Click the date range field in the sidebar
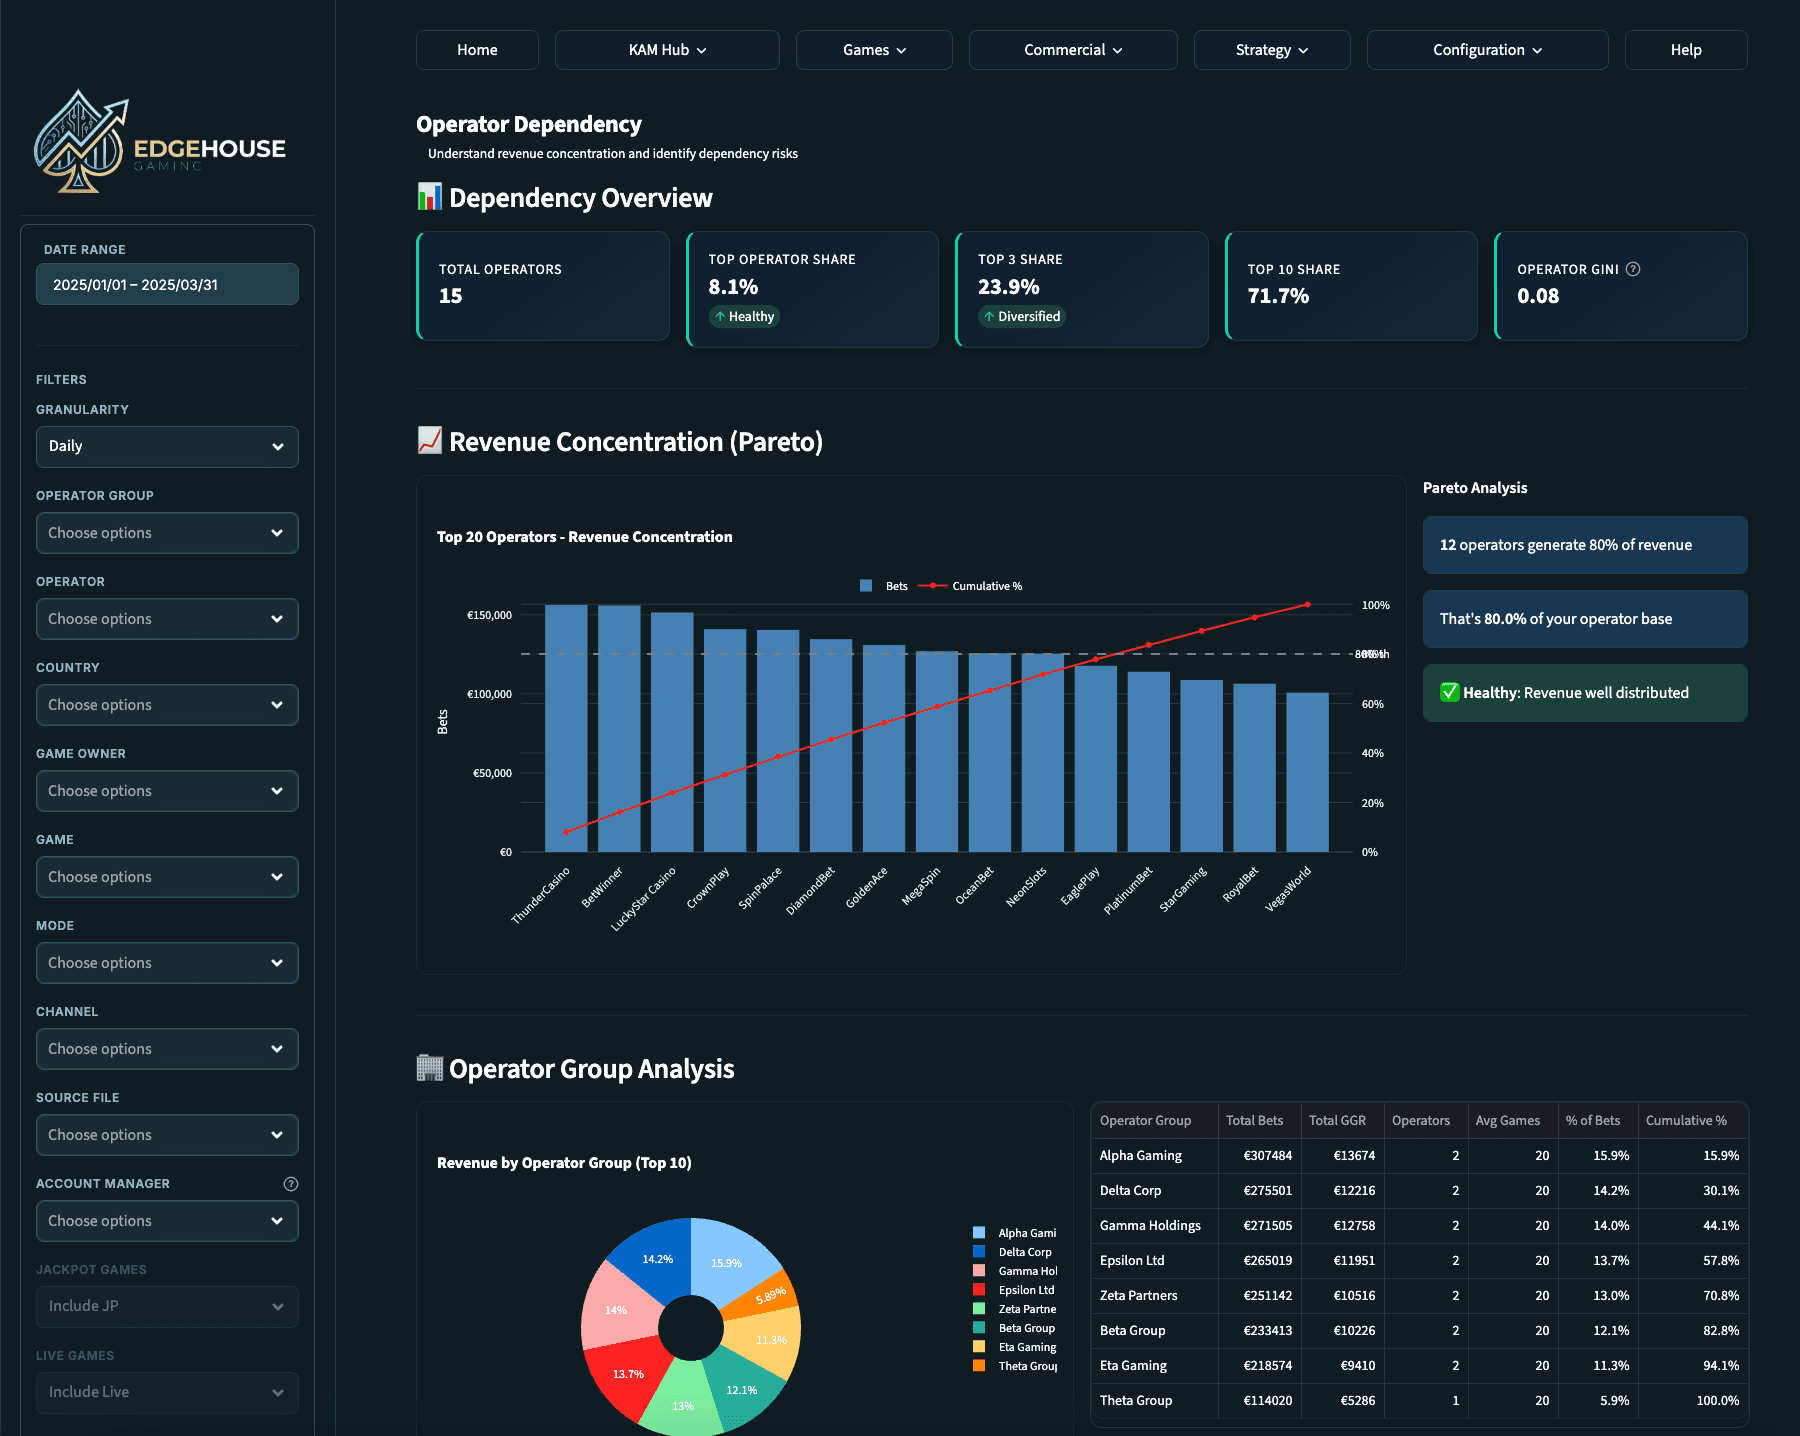 tap(167, 283)
